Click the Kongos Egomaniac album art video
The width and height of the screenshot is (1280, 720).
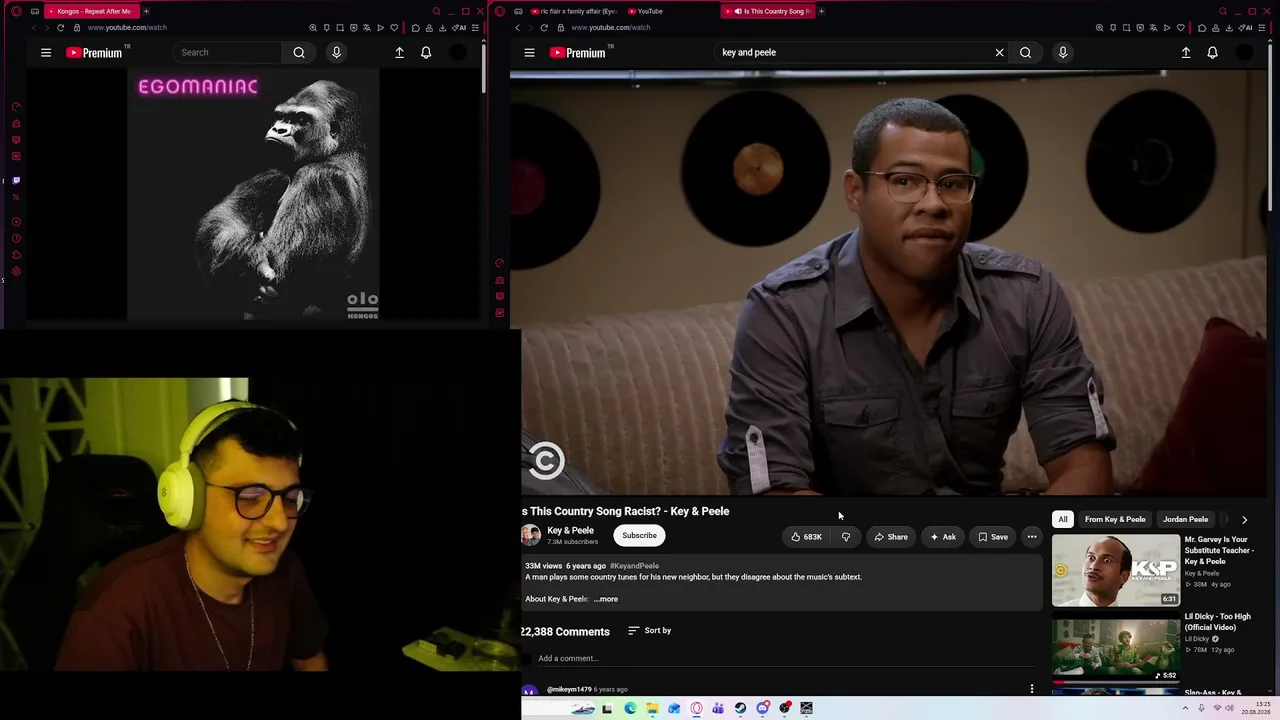[253, 196]
